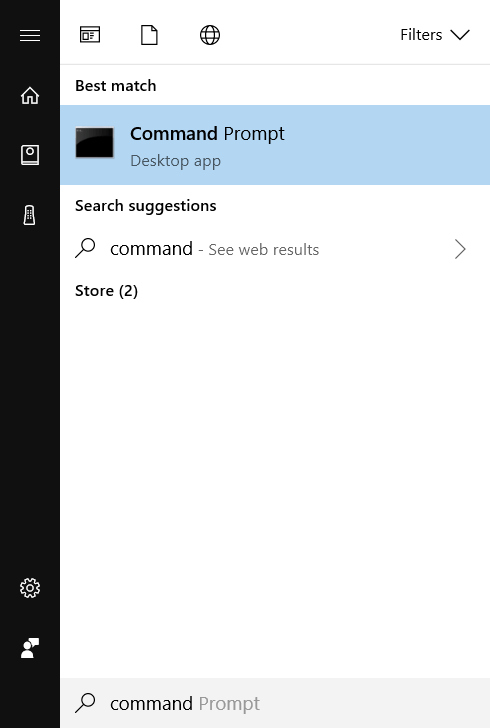Click the Best match heading
This screenshot has height=728, width=490.
(116, 86)
